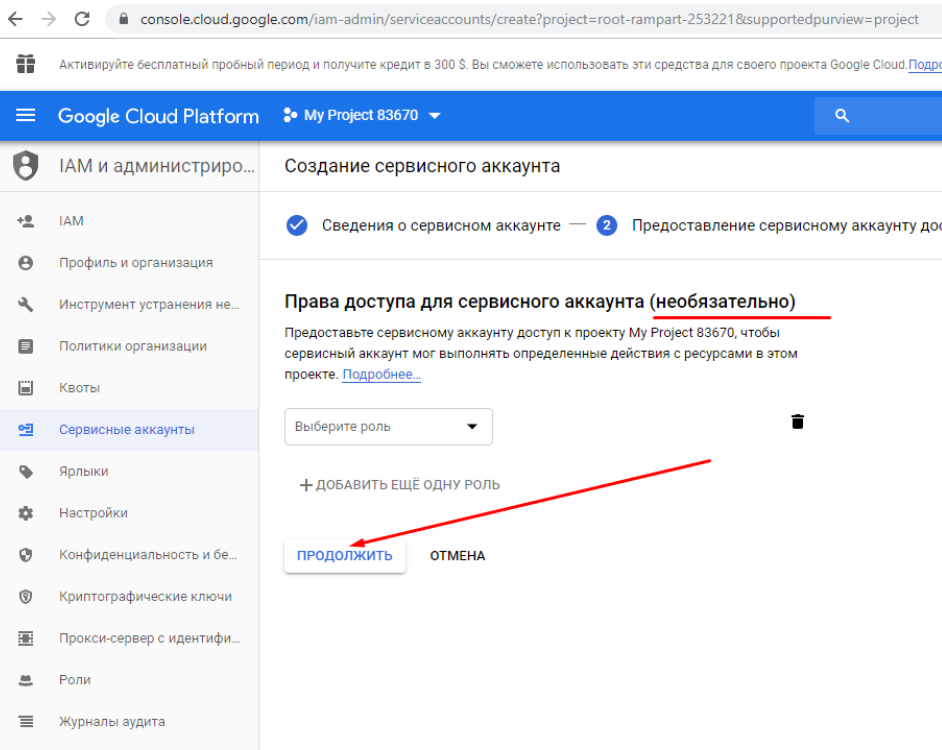Open Политики организации in sidebar

(x=129, y=346)
